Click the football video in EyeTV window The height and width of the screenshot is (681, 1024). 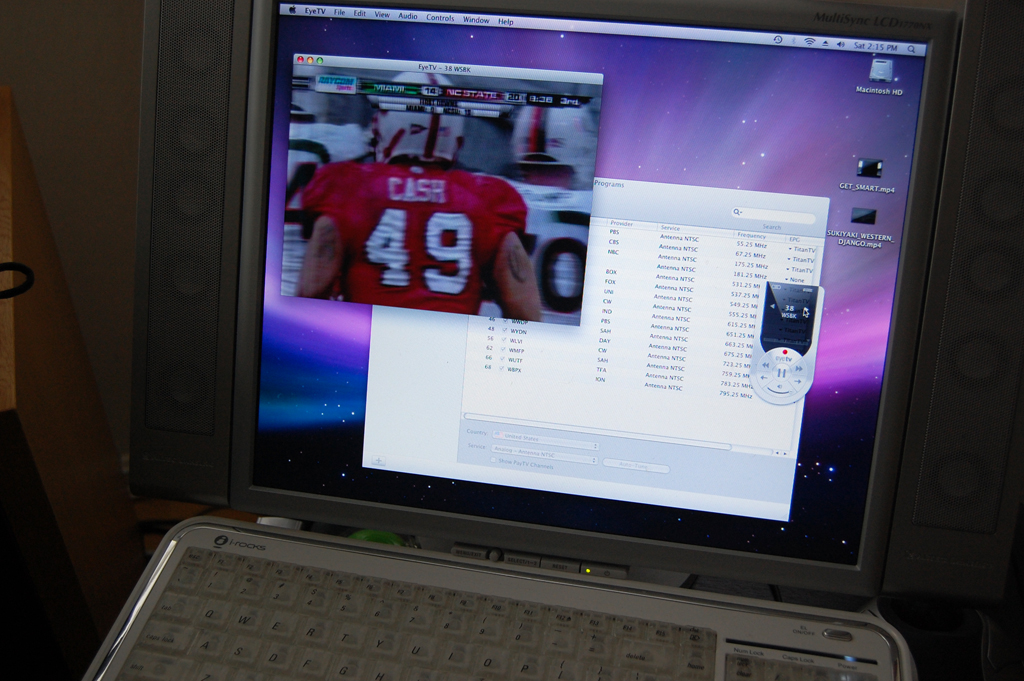438,196
